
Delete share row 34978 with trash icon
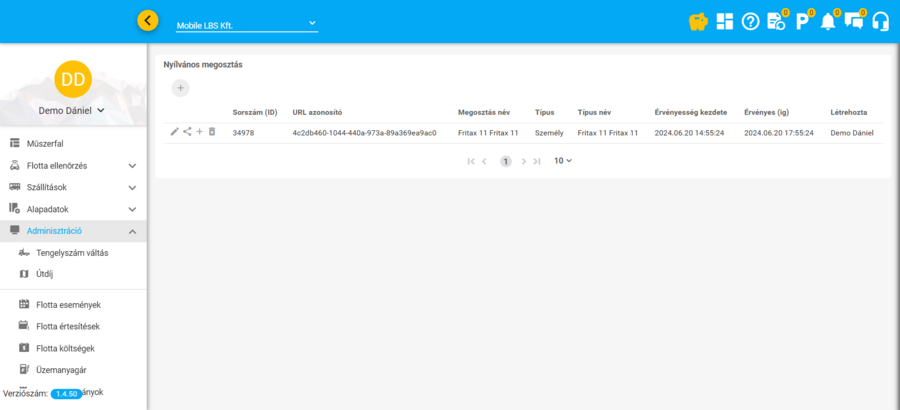[212, 132]
